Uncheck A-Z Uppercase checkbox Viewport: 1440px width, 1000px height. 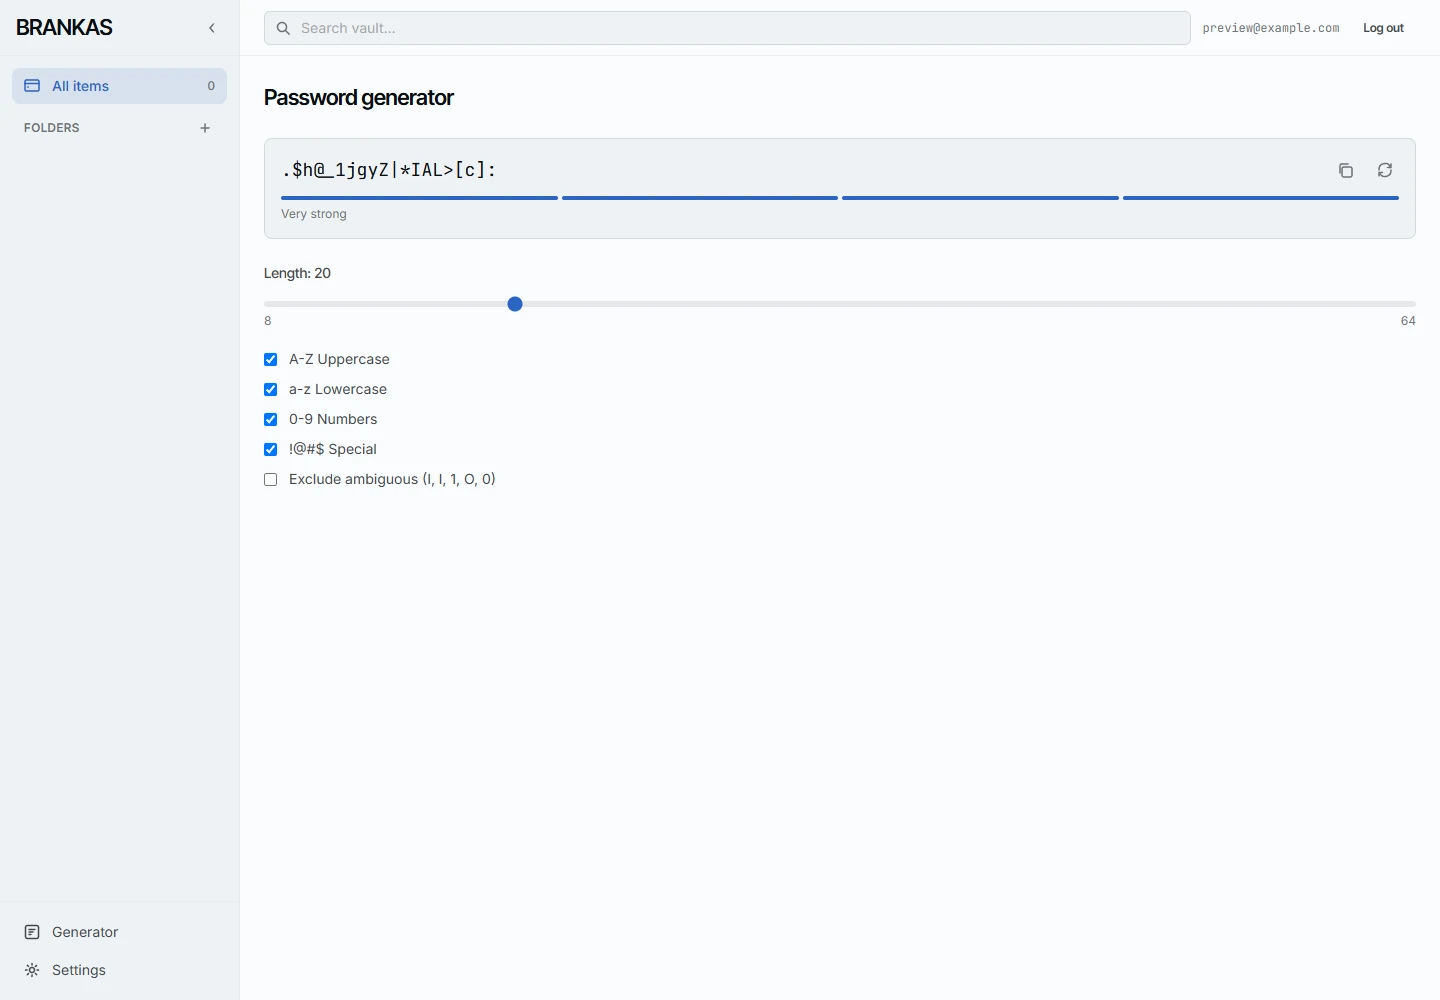click(270, 359)
